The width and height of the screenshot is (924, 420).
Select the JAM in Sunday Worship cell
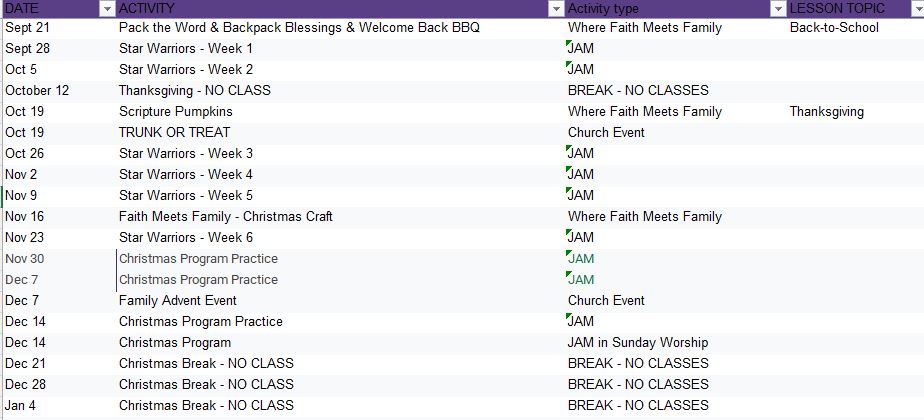pyautogui.click(x=637, y=343)
